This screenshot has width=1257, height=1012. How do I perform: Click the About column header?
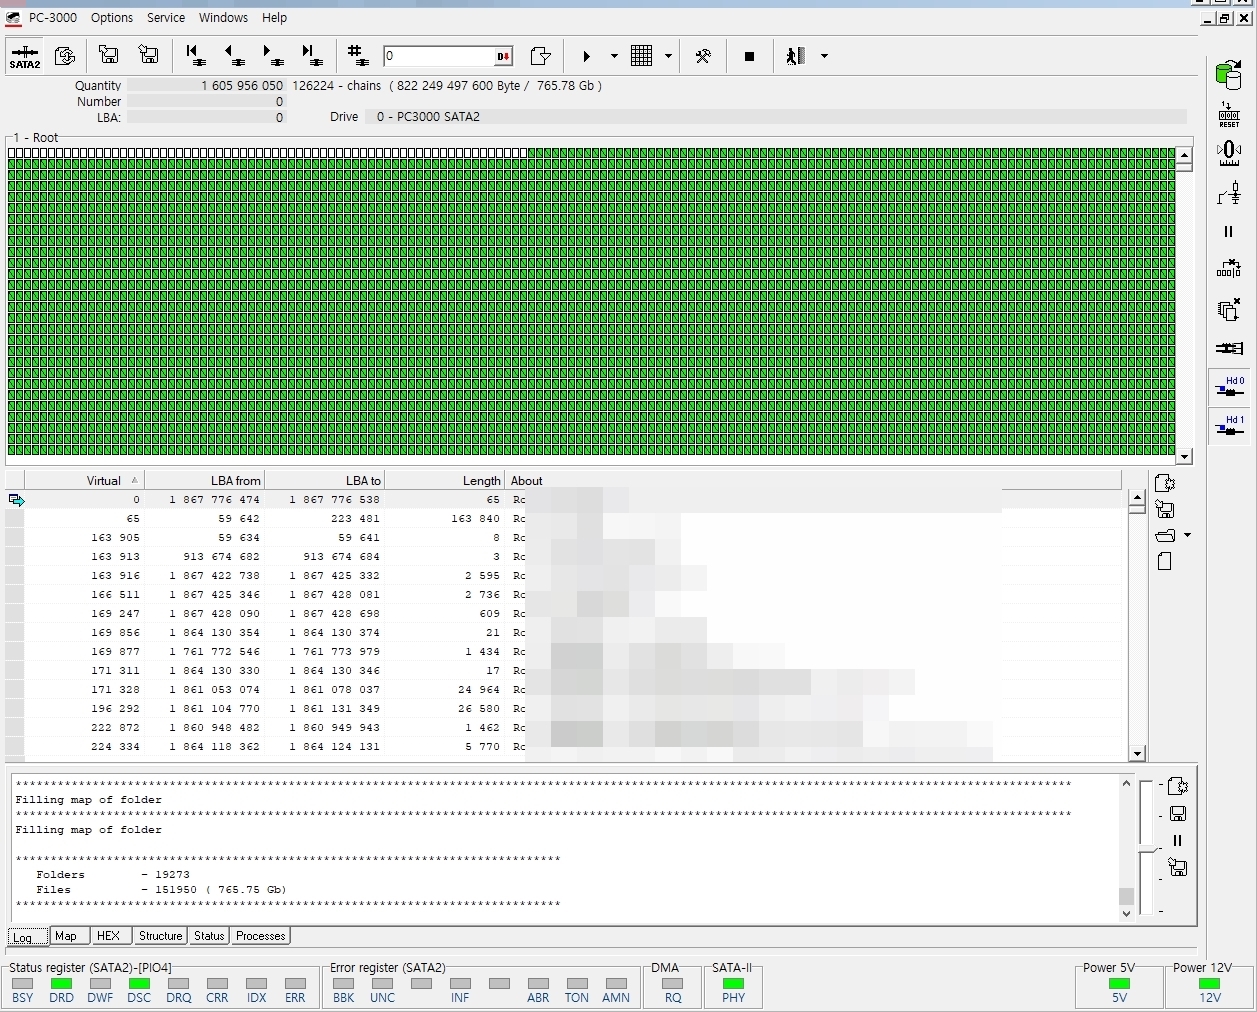tap(812, 480)
